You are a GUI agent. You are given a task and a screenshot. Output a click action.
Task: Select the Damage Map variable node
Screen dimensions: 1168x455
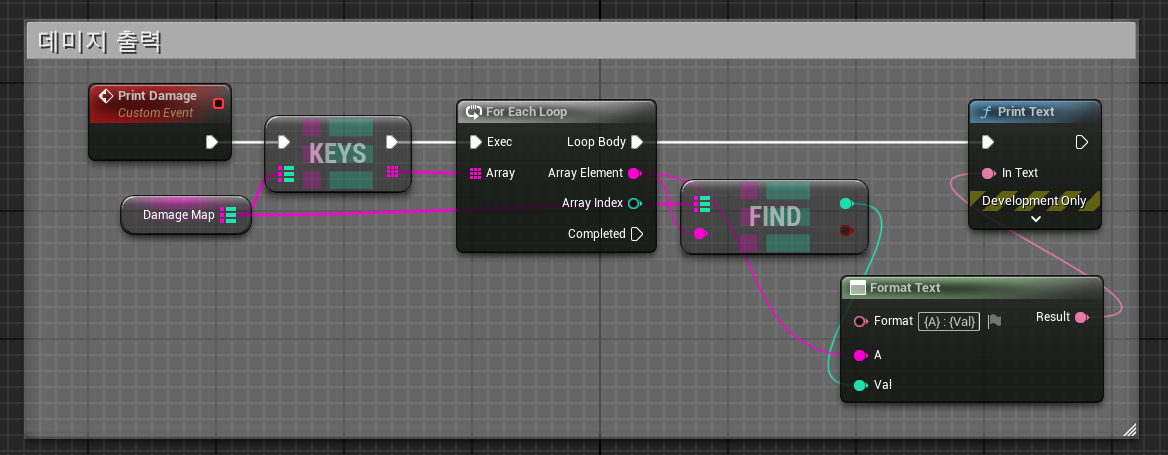pyautogui.click(x=185, y=215)
